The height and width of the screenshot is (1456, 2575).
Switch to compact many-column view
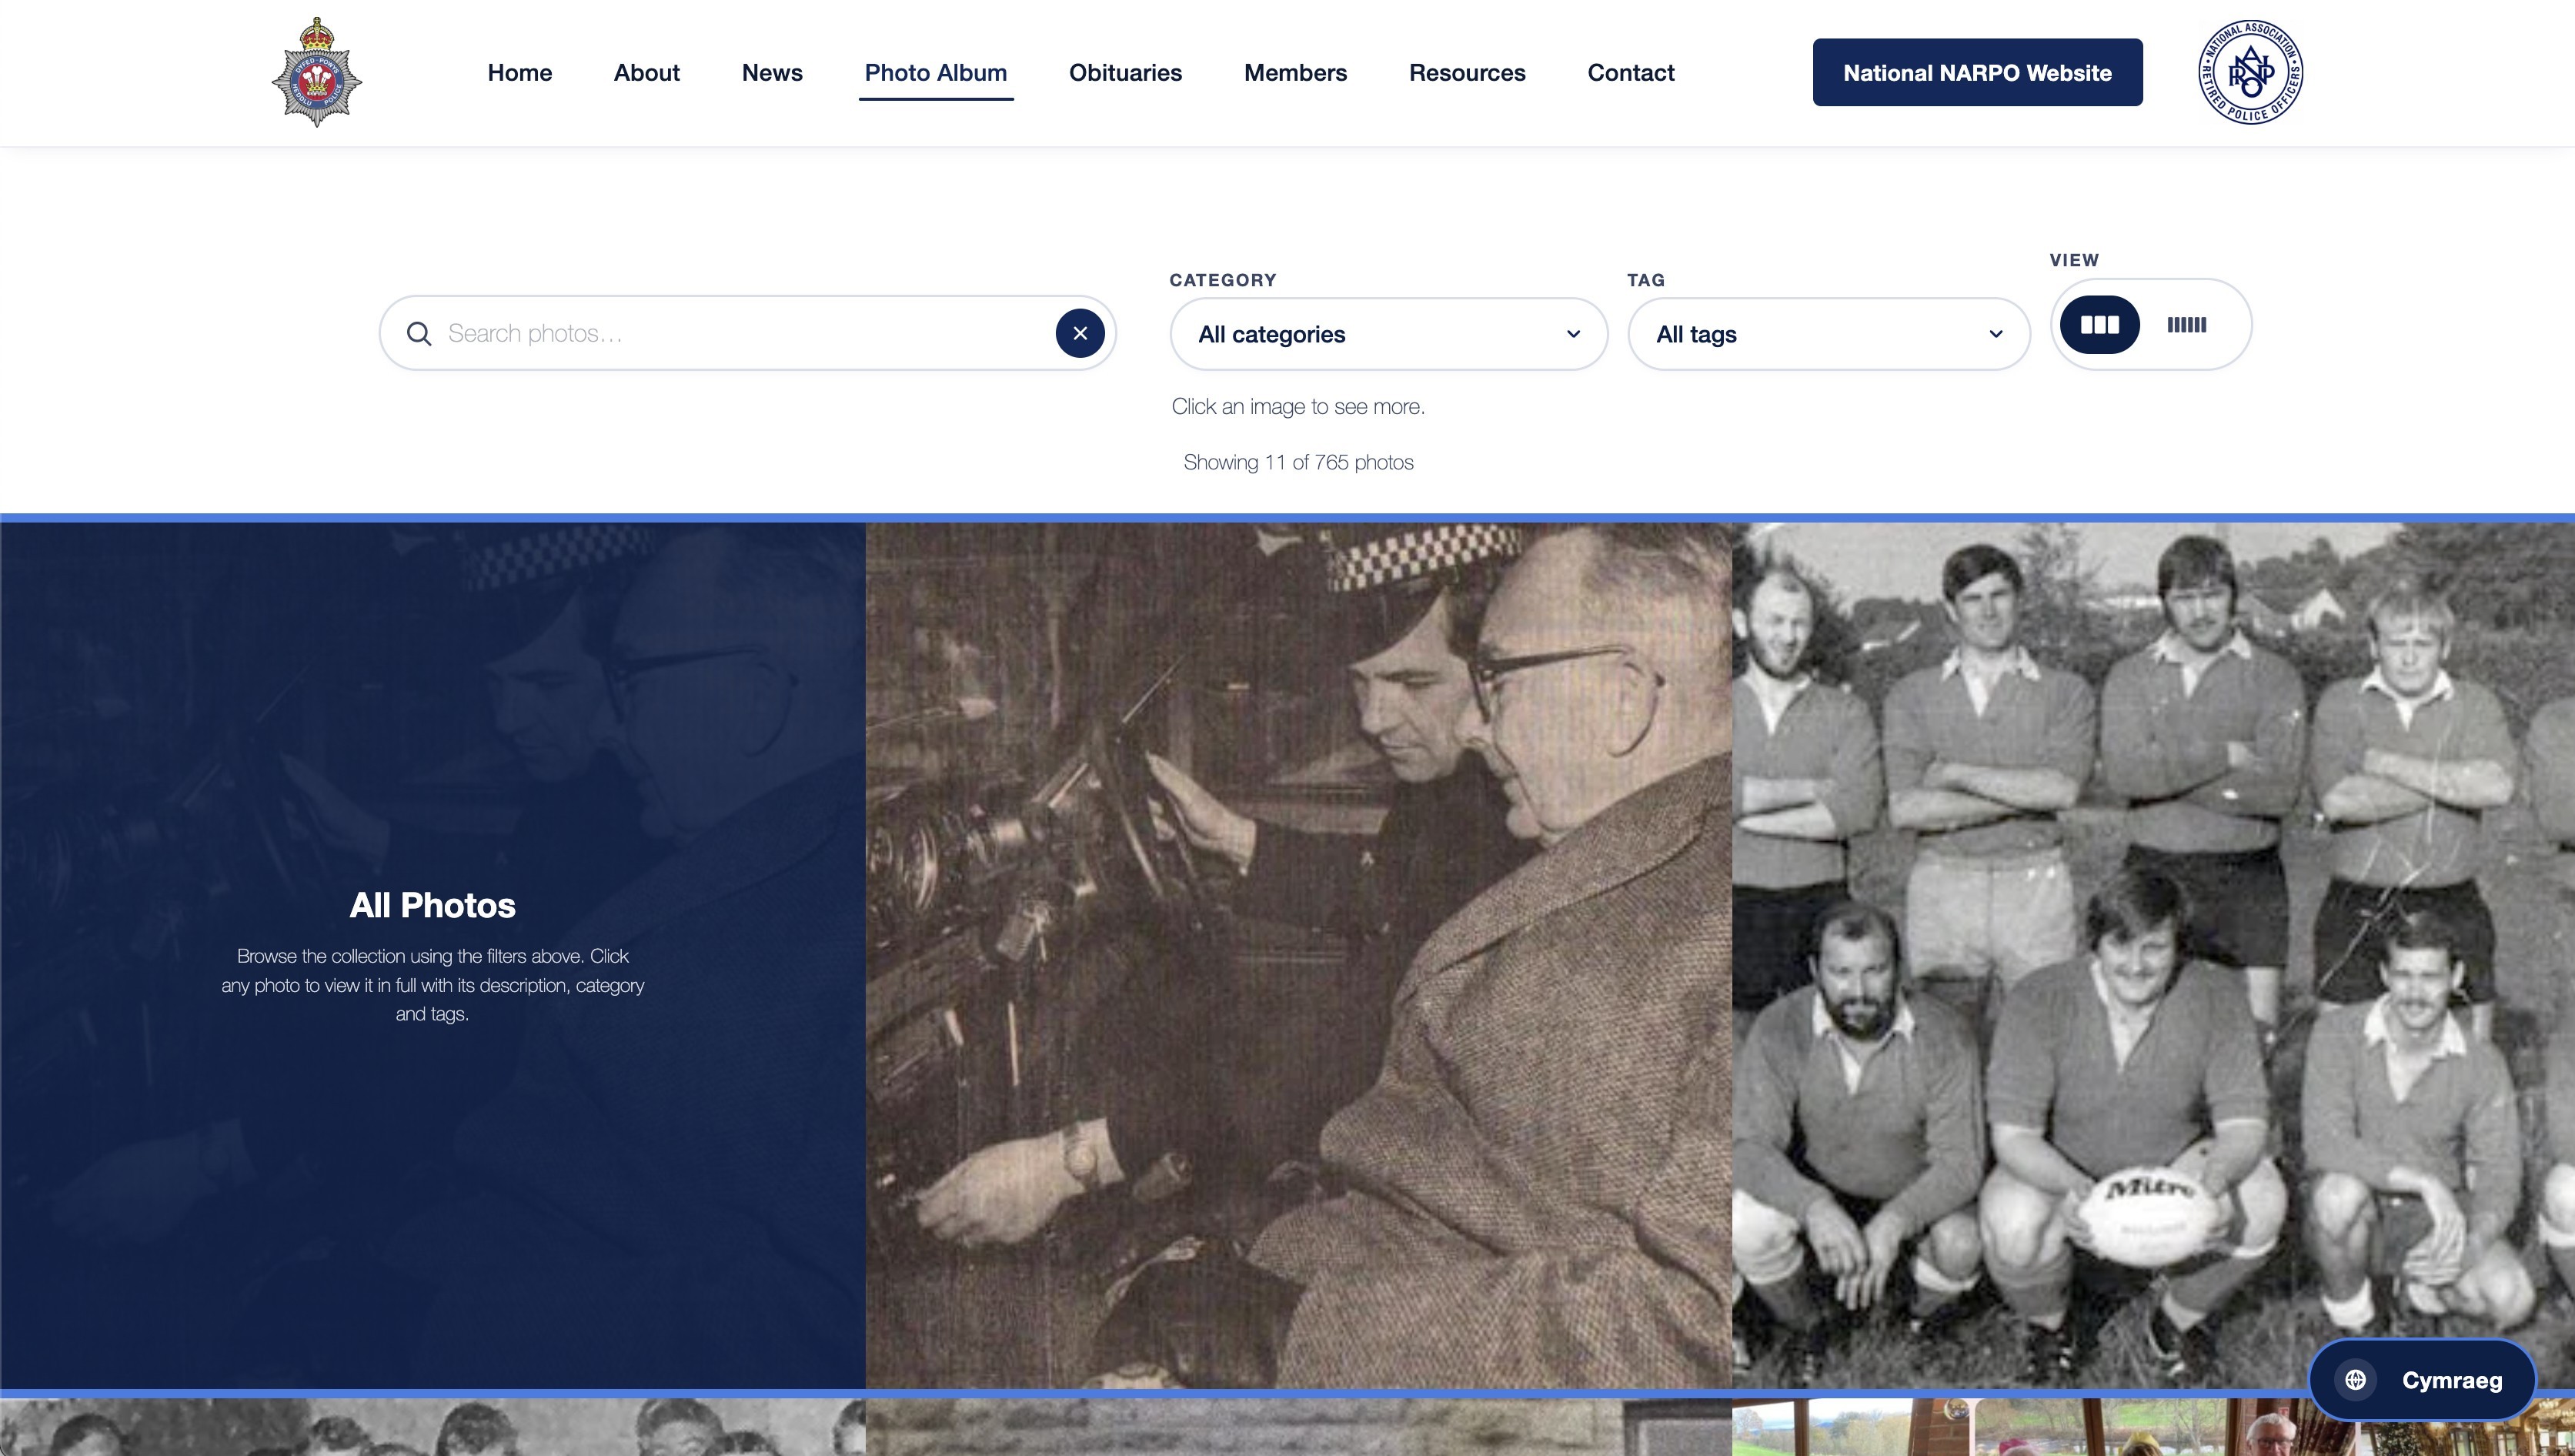pos(2187,325)
